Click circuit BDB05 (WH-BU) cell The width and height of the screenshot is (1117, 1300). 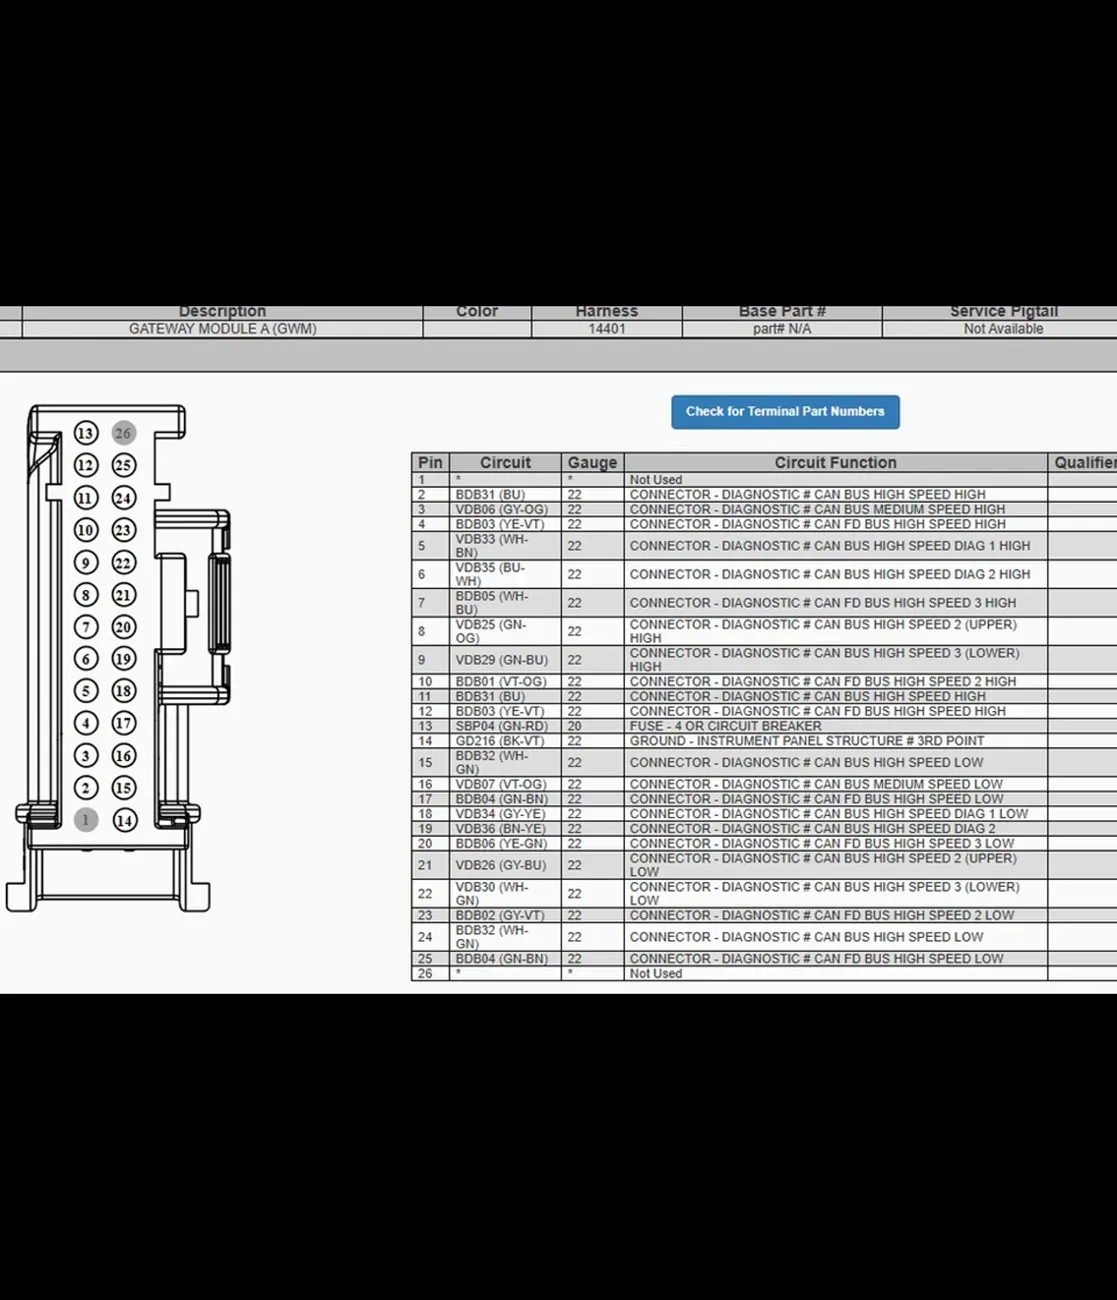[505, 603]
